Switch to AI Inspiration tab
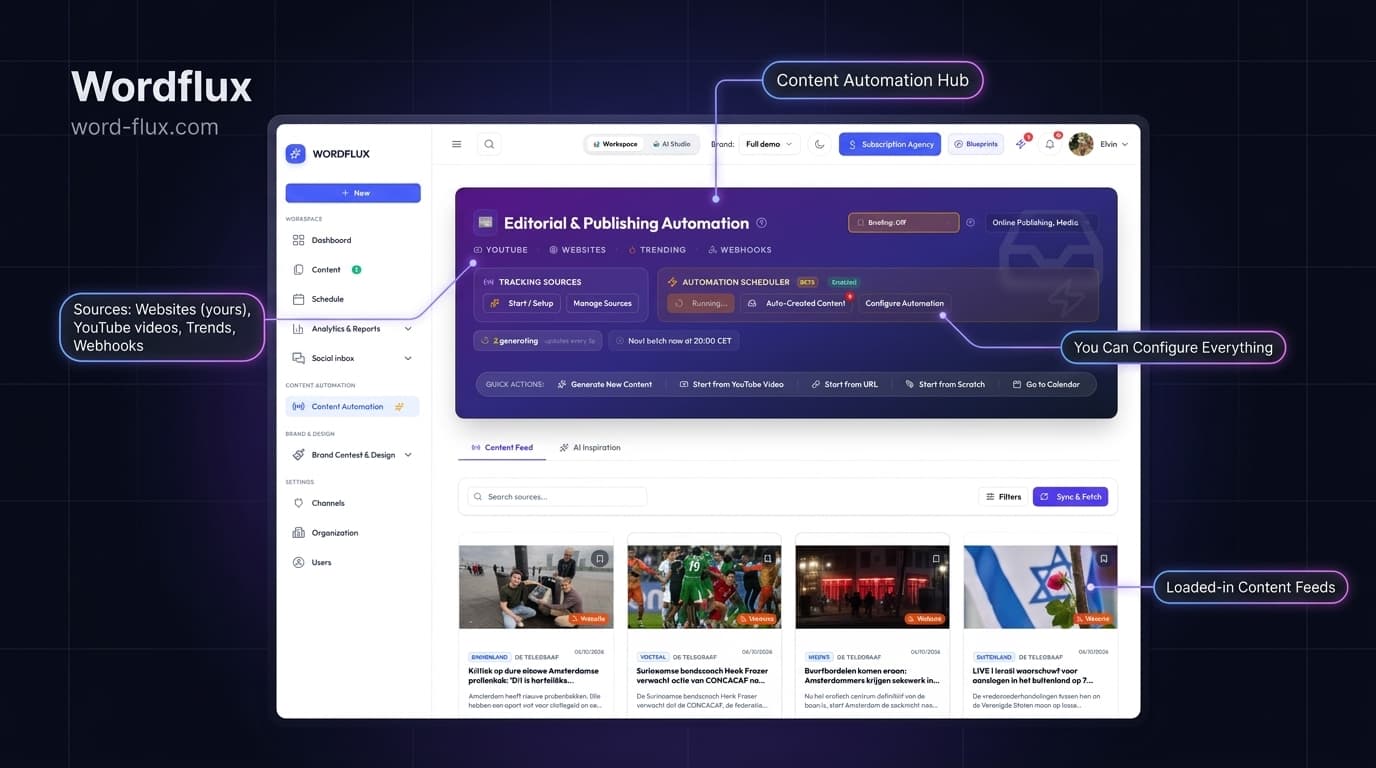The width and height of the screenshot is (1376, 768). click(x=590, y=448)
